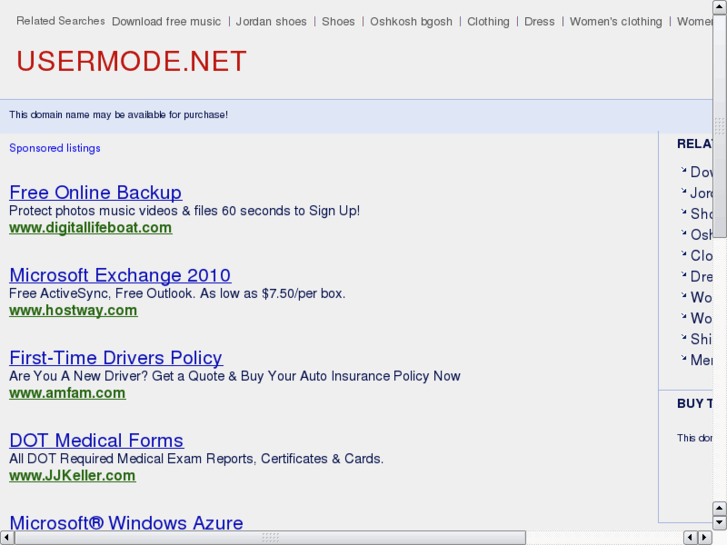Open sidebar link starting with 'Jor'
Viewport: 727px width, 545px height.
[701, 193]
